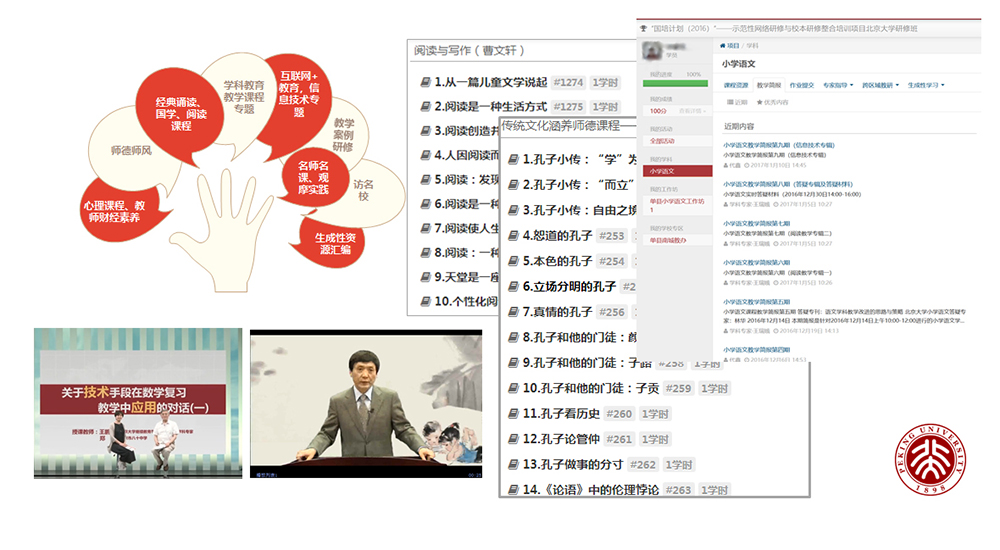Open 小学语文教学简报第九期 (信息技术专辑) link

click(778, 145)
